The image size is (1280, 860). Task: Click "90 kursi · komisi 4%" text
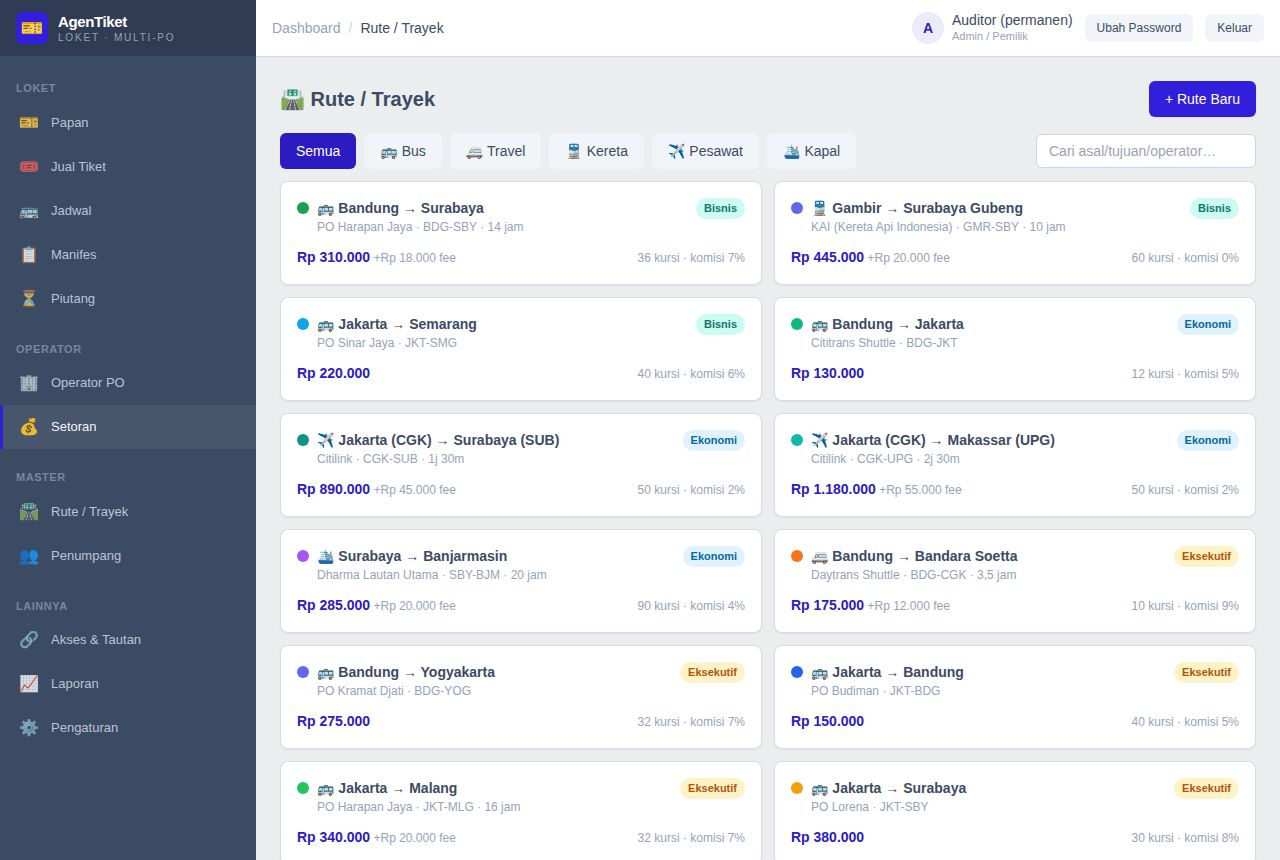(x=691, y=606)
